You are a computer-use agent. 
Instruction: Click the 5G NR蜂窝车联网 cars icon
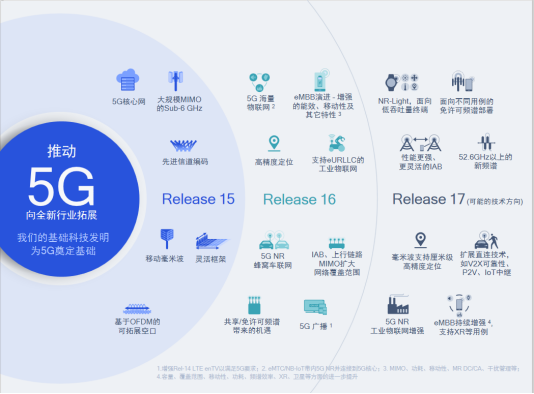274,240
